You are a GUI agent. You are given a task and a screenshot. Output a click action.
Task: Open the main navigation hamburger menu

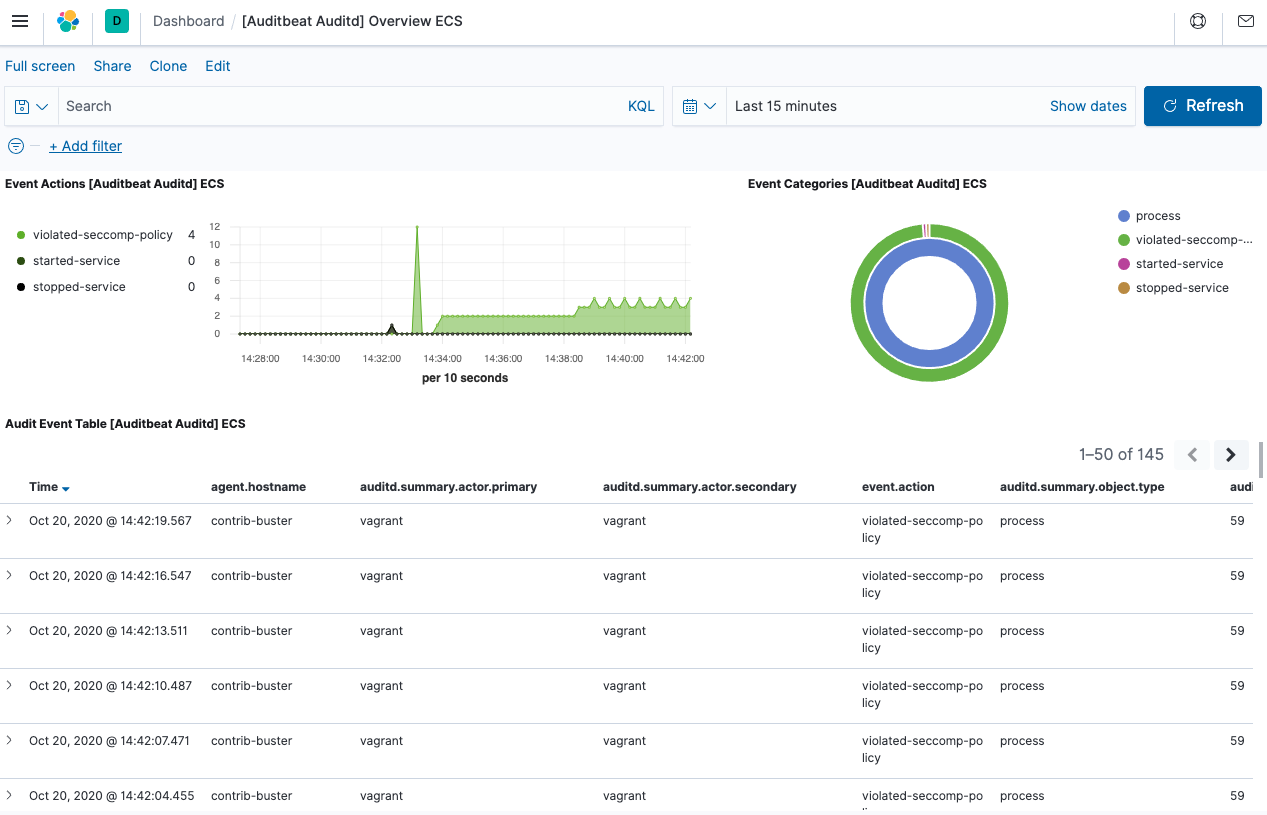click(x=19, y=20)
